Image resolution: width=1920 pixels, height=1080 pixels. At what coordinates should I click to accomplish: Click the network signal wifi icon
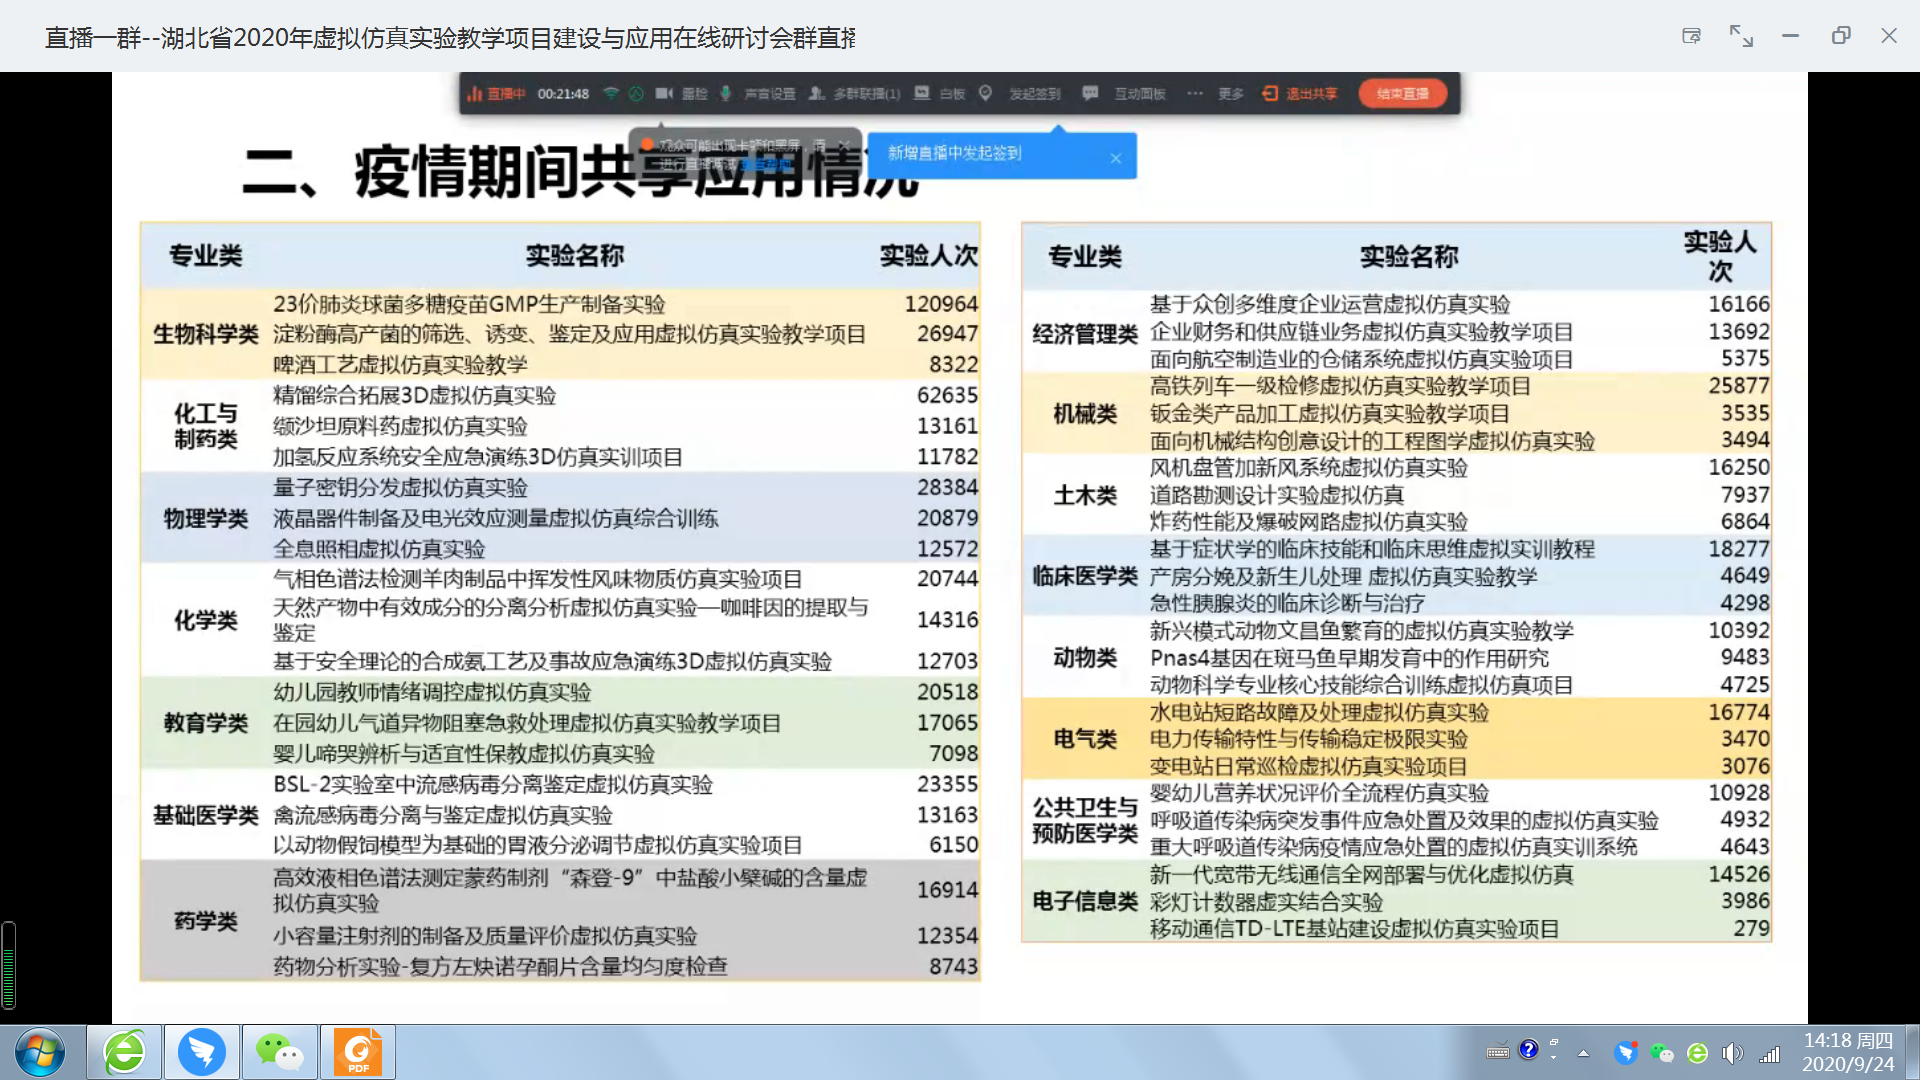(x=610, y=93)
